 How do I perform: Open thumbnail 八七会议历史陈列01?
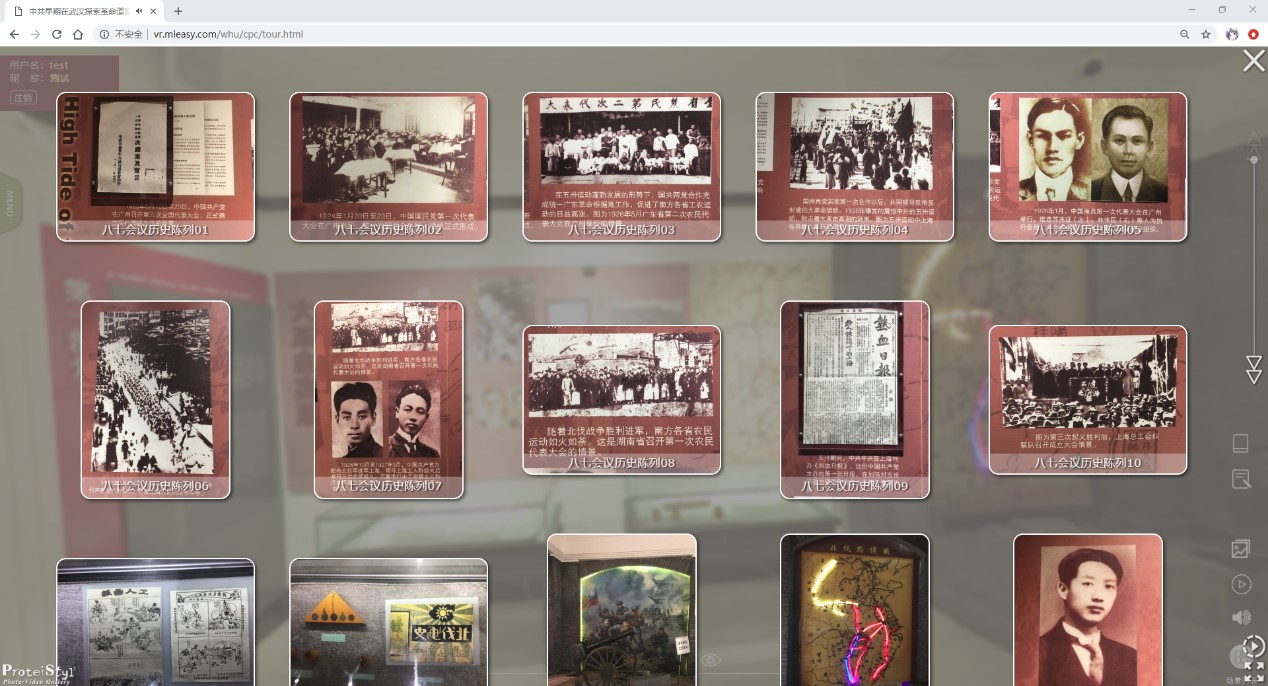(x=155, y=166)
